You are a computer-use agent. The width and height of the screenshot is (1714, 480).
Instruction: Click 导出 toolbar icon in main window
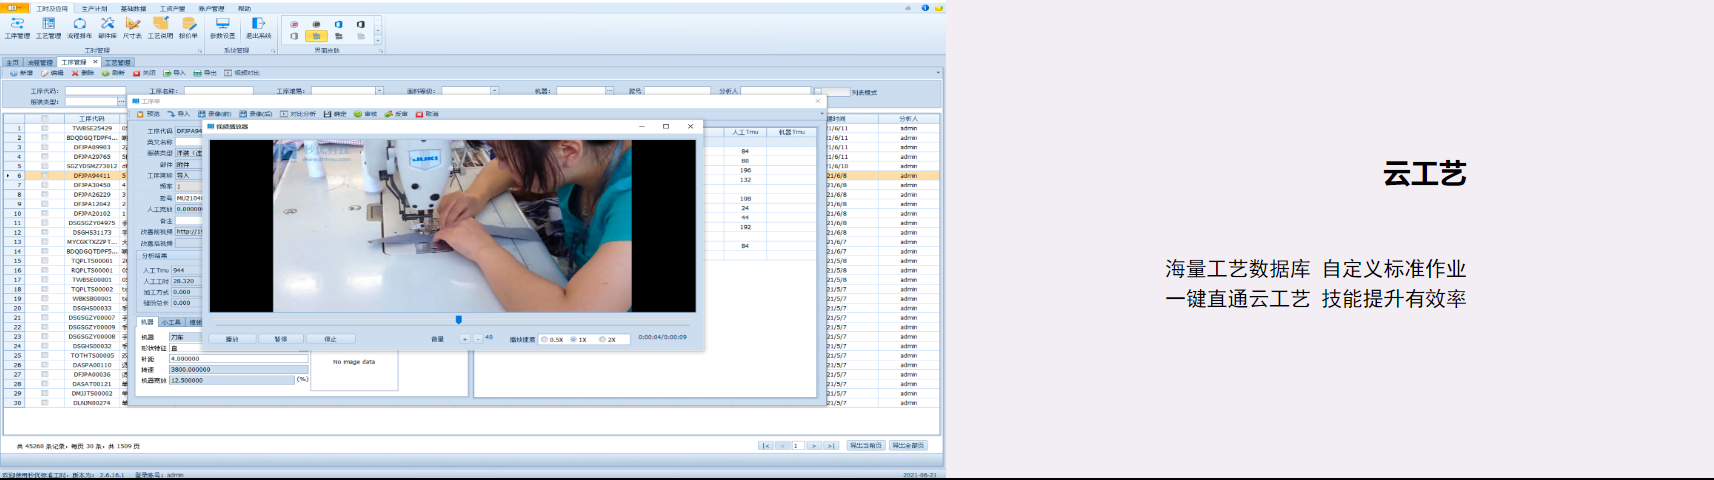(x=198, y=73)
